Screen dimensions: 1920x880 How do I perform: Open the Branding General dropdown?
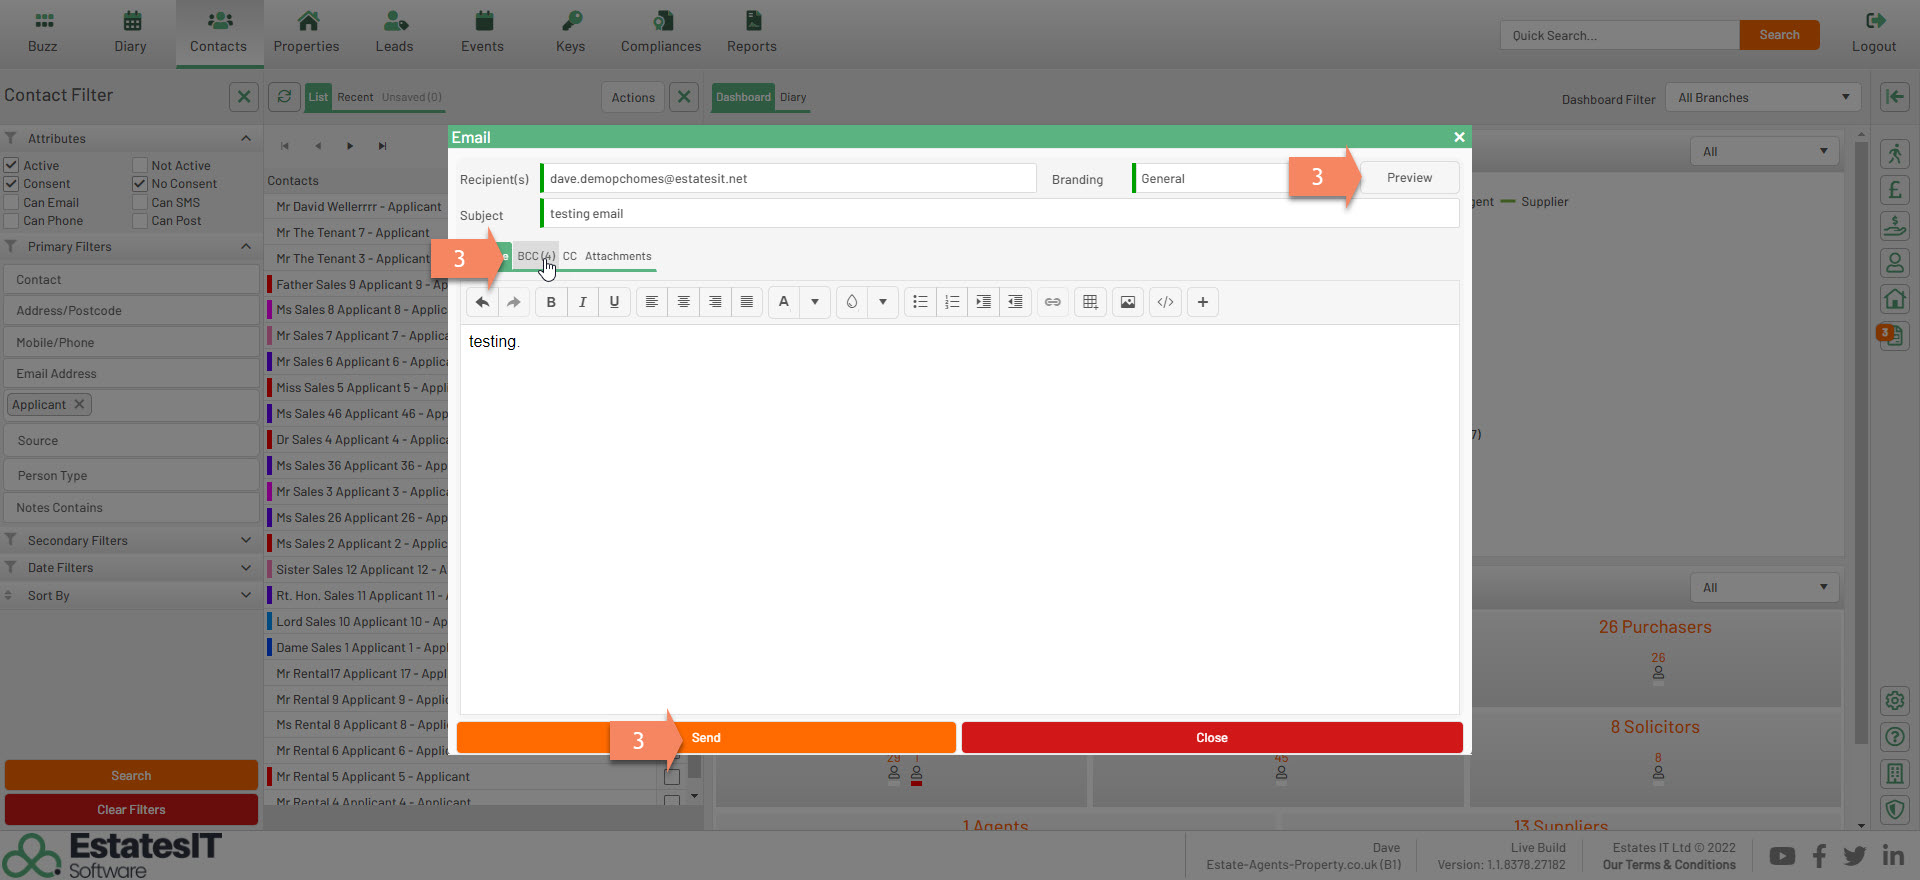pos(1212,179)
